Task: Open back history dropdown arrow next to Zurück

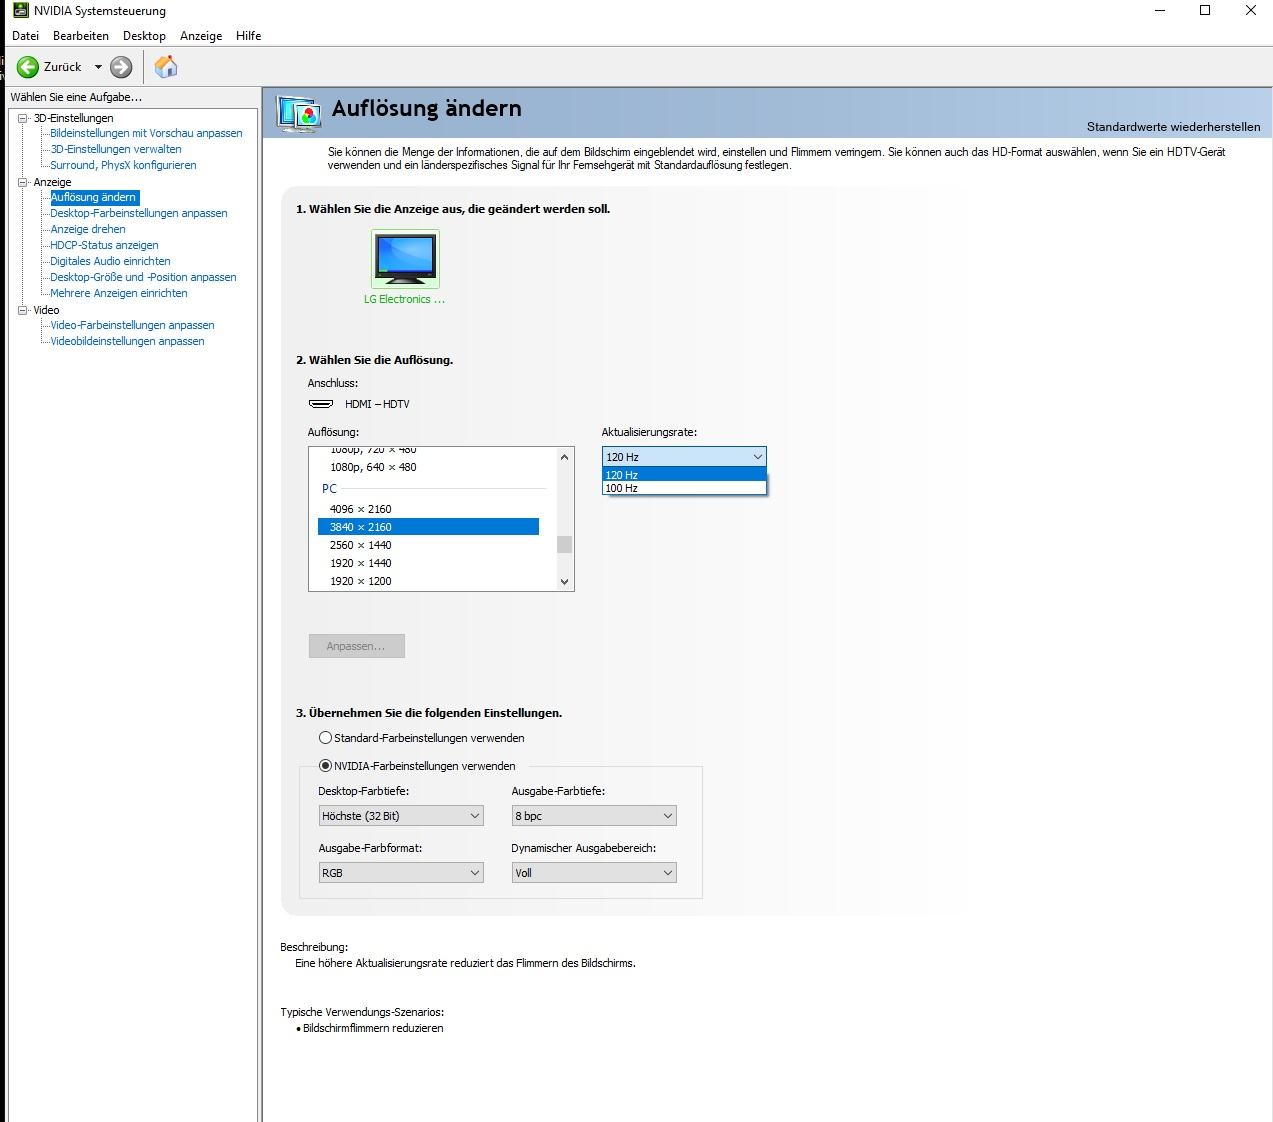Action: click(98, 67)
